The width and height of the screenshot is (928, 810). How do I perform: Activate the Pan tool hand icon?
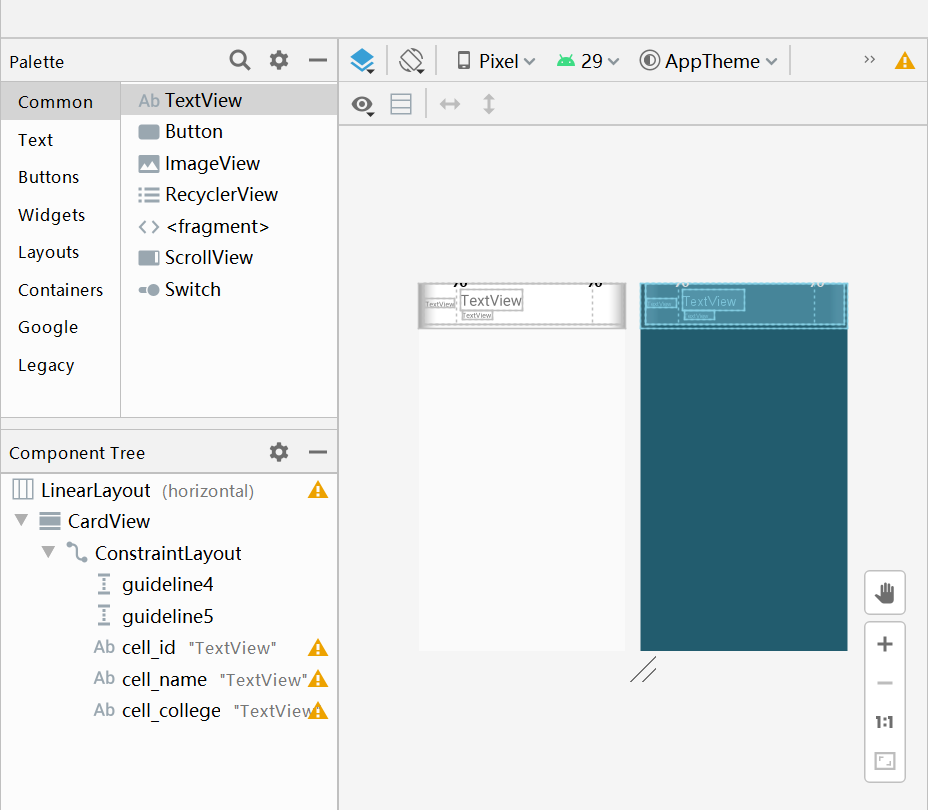884,592
